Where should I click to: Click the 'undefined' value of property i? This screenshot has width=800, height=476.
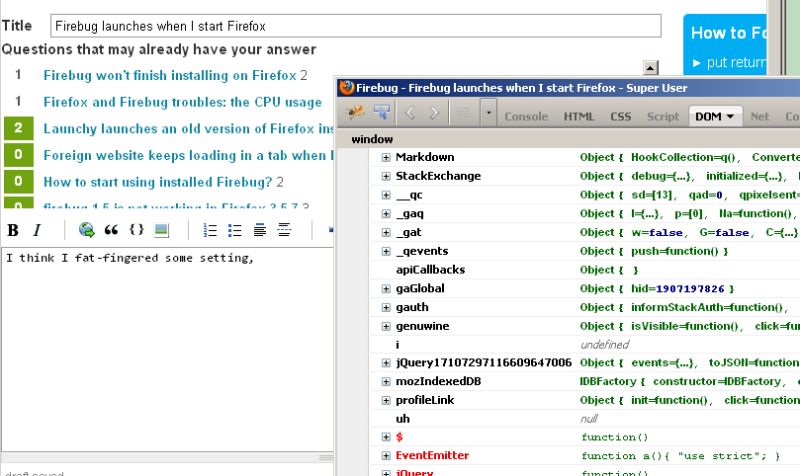point(605,345)
